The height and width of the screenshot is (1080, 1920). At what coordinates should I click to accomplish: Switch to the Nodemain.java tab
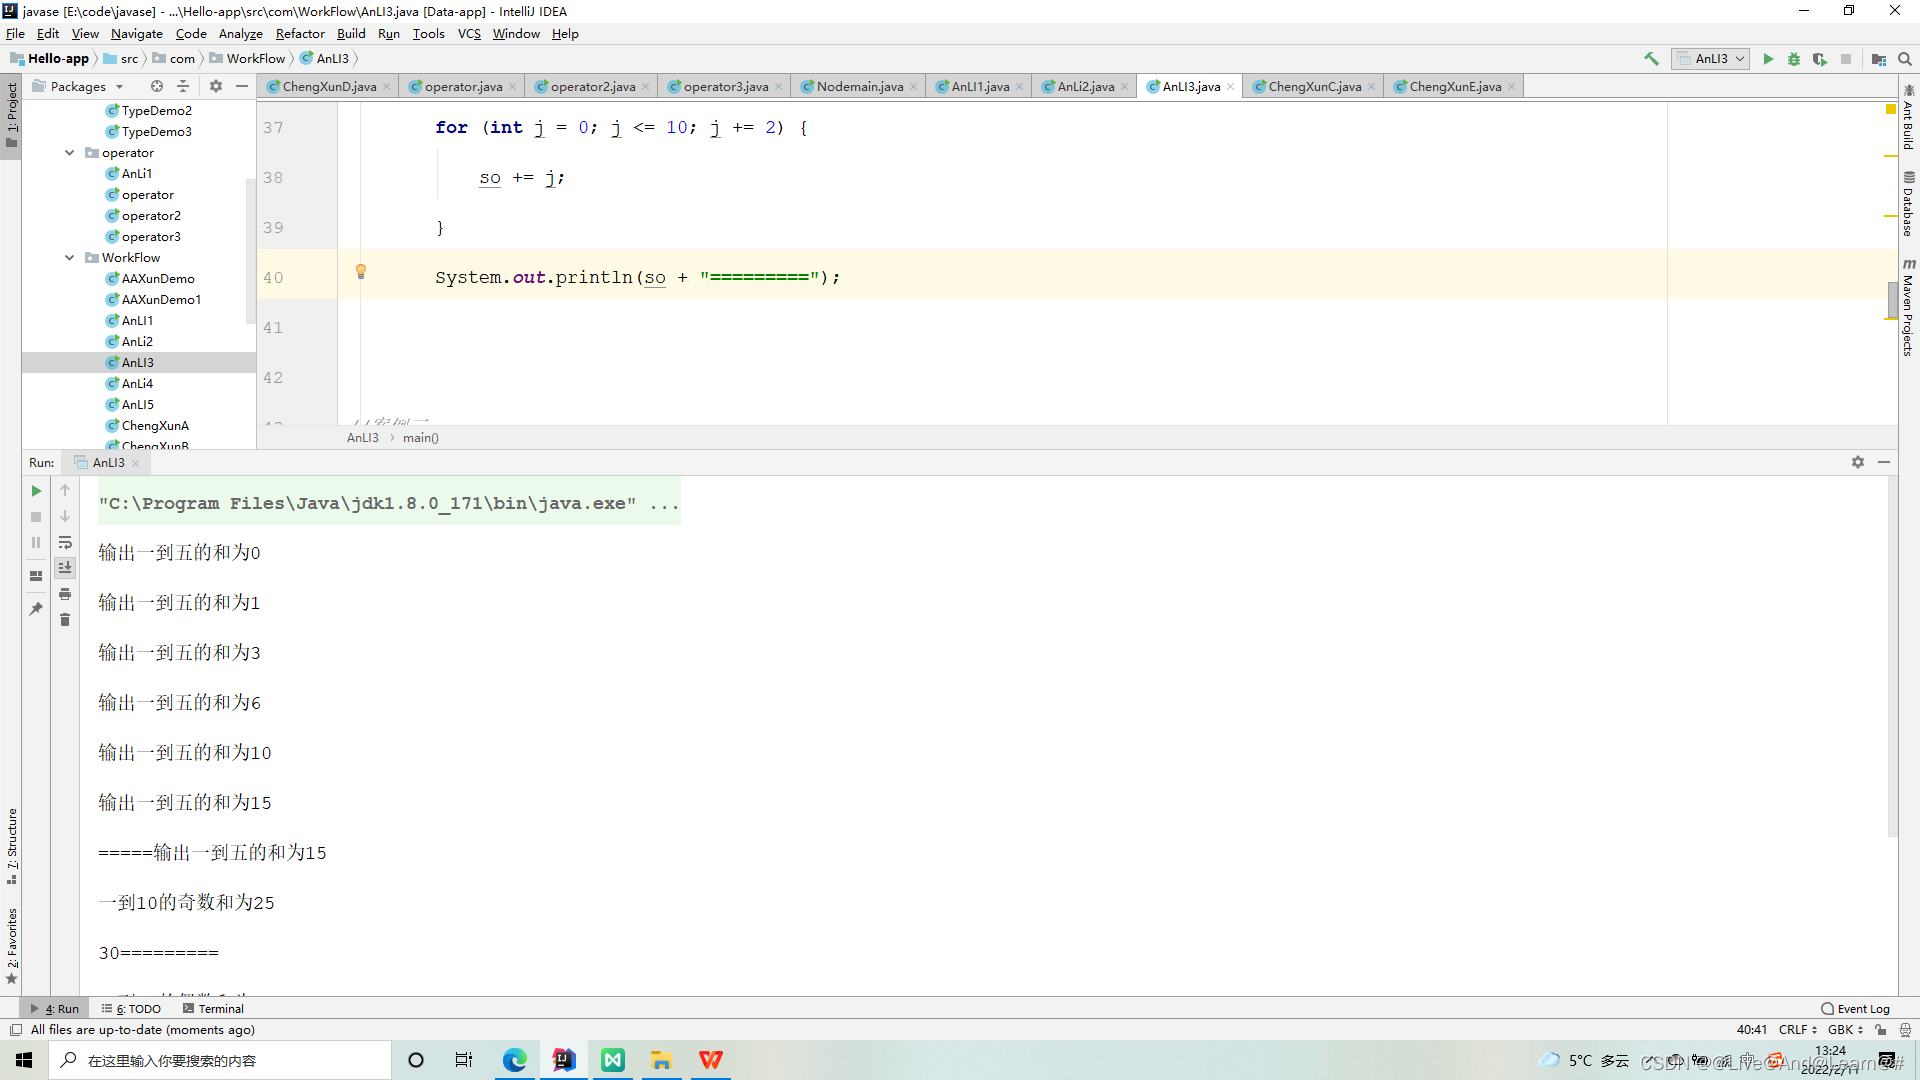tap(858, 86)
